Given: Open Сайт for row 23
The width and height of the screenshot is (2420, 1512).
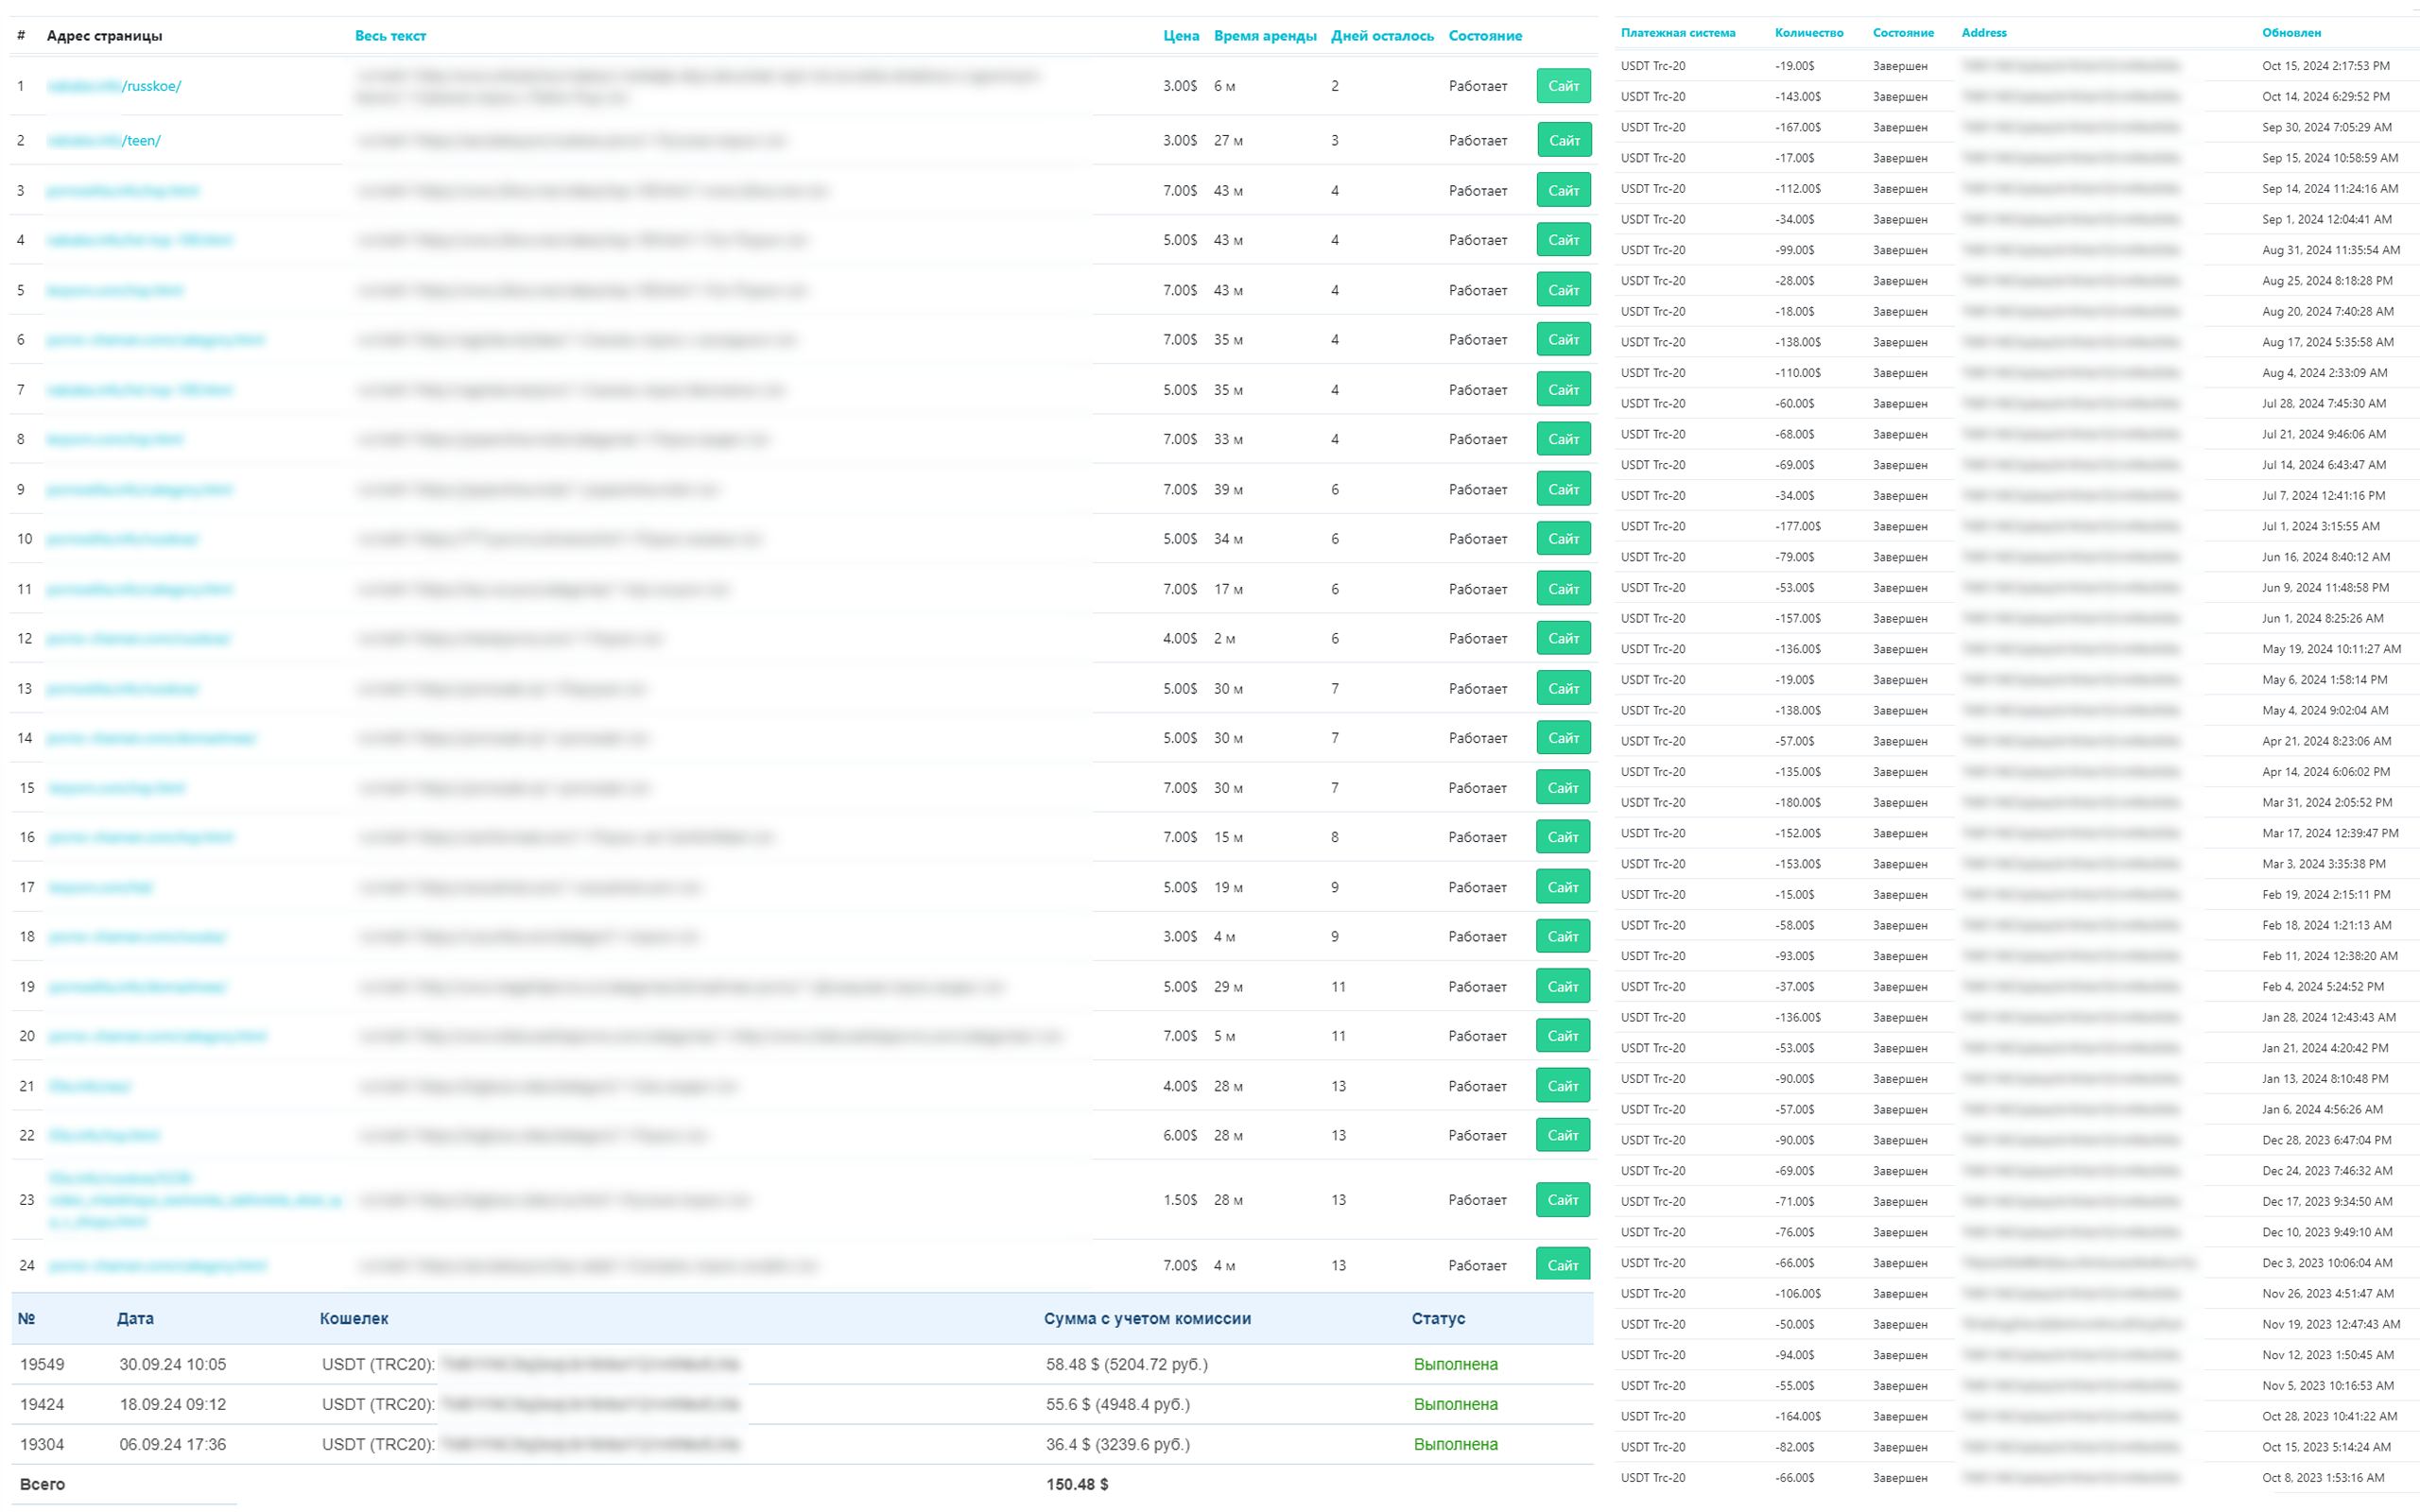Looking at the screenshot, I should (x=1563, y=1200).
